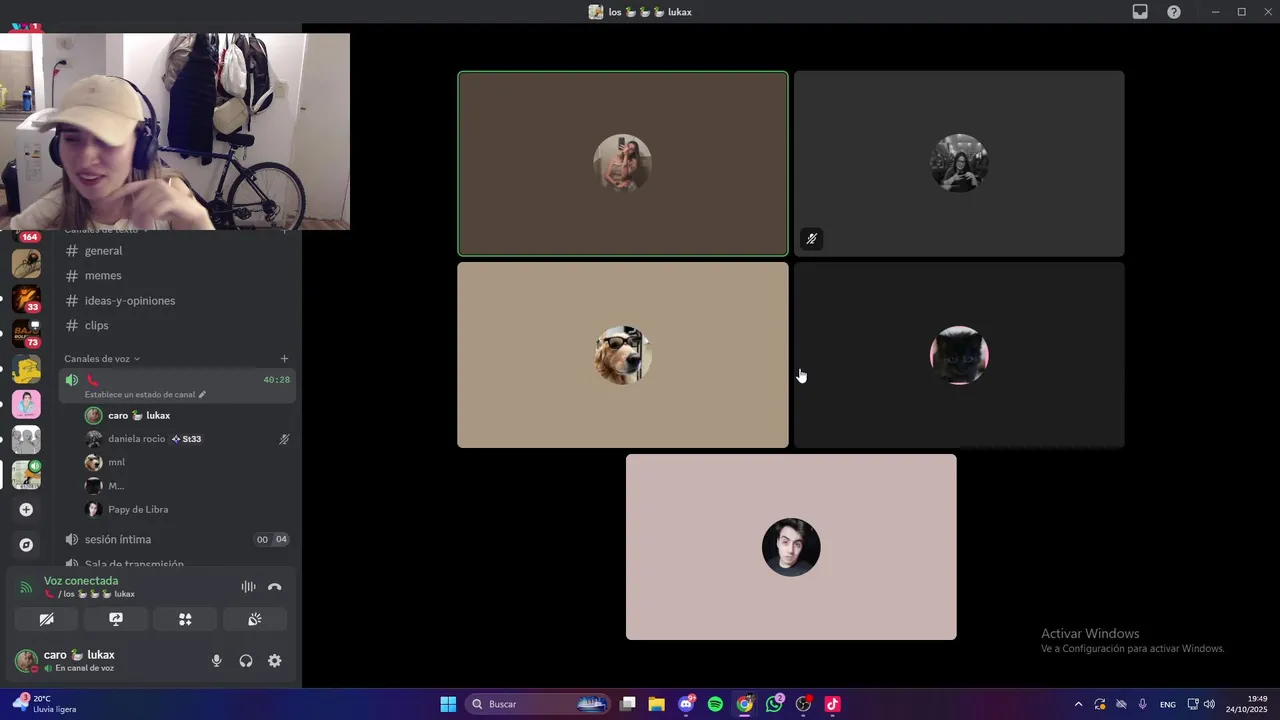This screenshot has width=1280, height=720.
Task: Click the taskbar Buscar search box
Action: point(538,704)
